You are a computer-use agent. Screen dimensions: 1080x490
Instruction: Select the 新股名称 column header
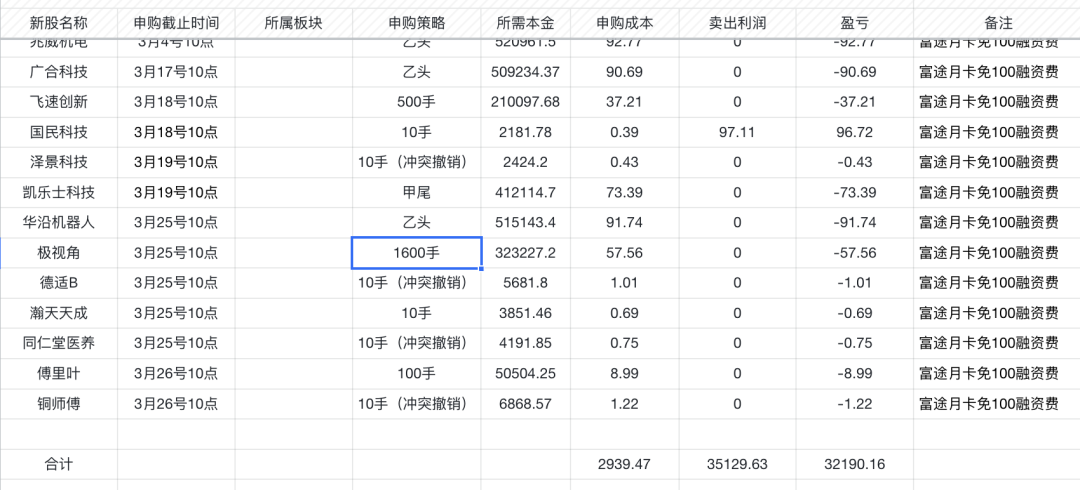coord(59,23)
